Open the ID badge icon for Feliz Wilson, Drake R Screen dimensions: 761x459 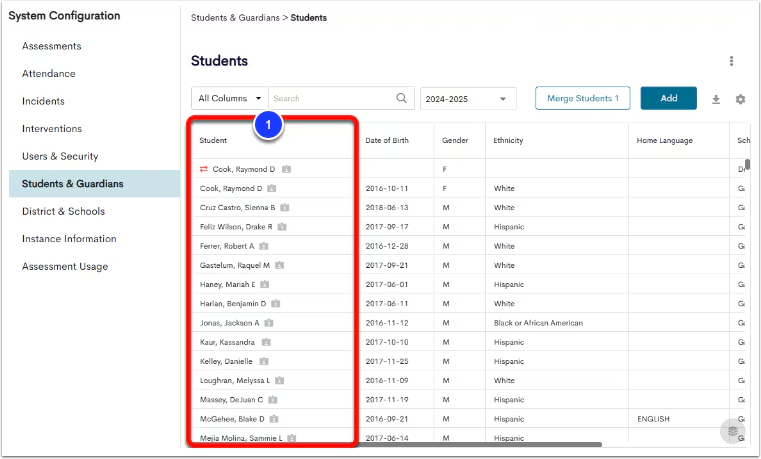pos(282,227)
